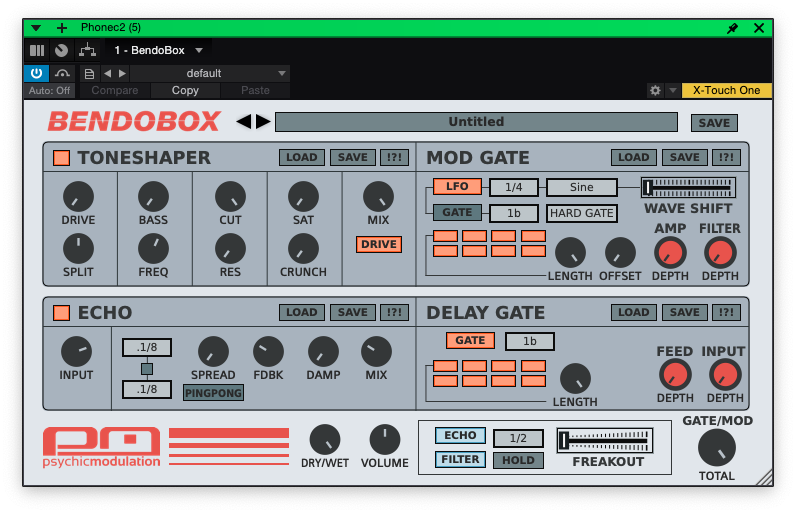The image size is (796, 513).
Task: Click the Untitled preset name field
Action: click(x=476, y=122)
